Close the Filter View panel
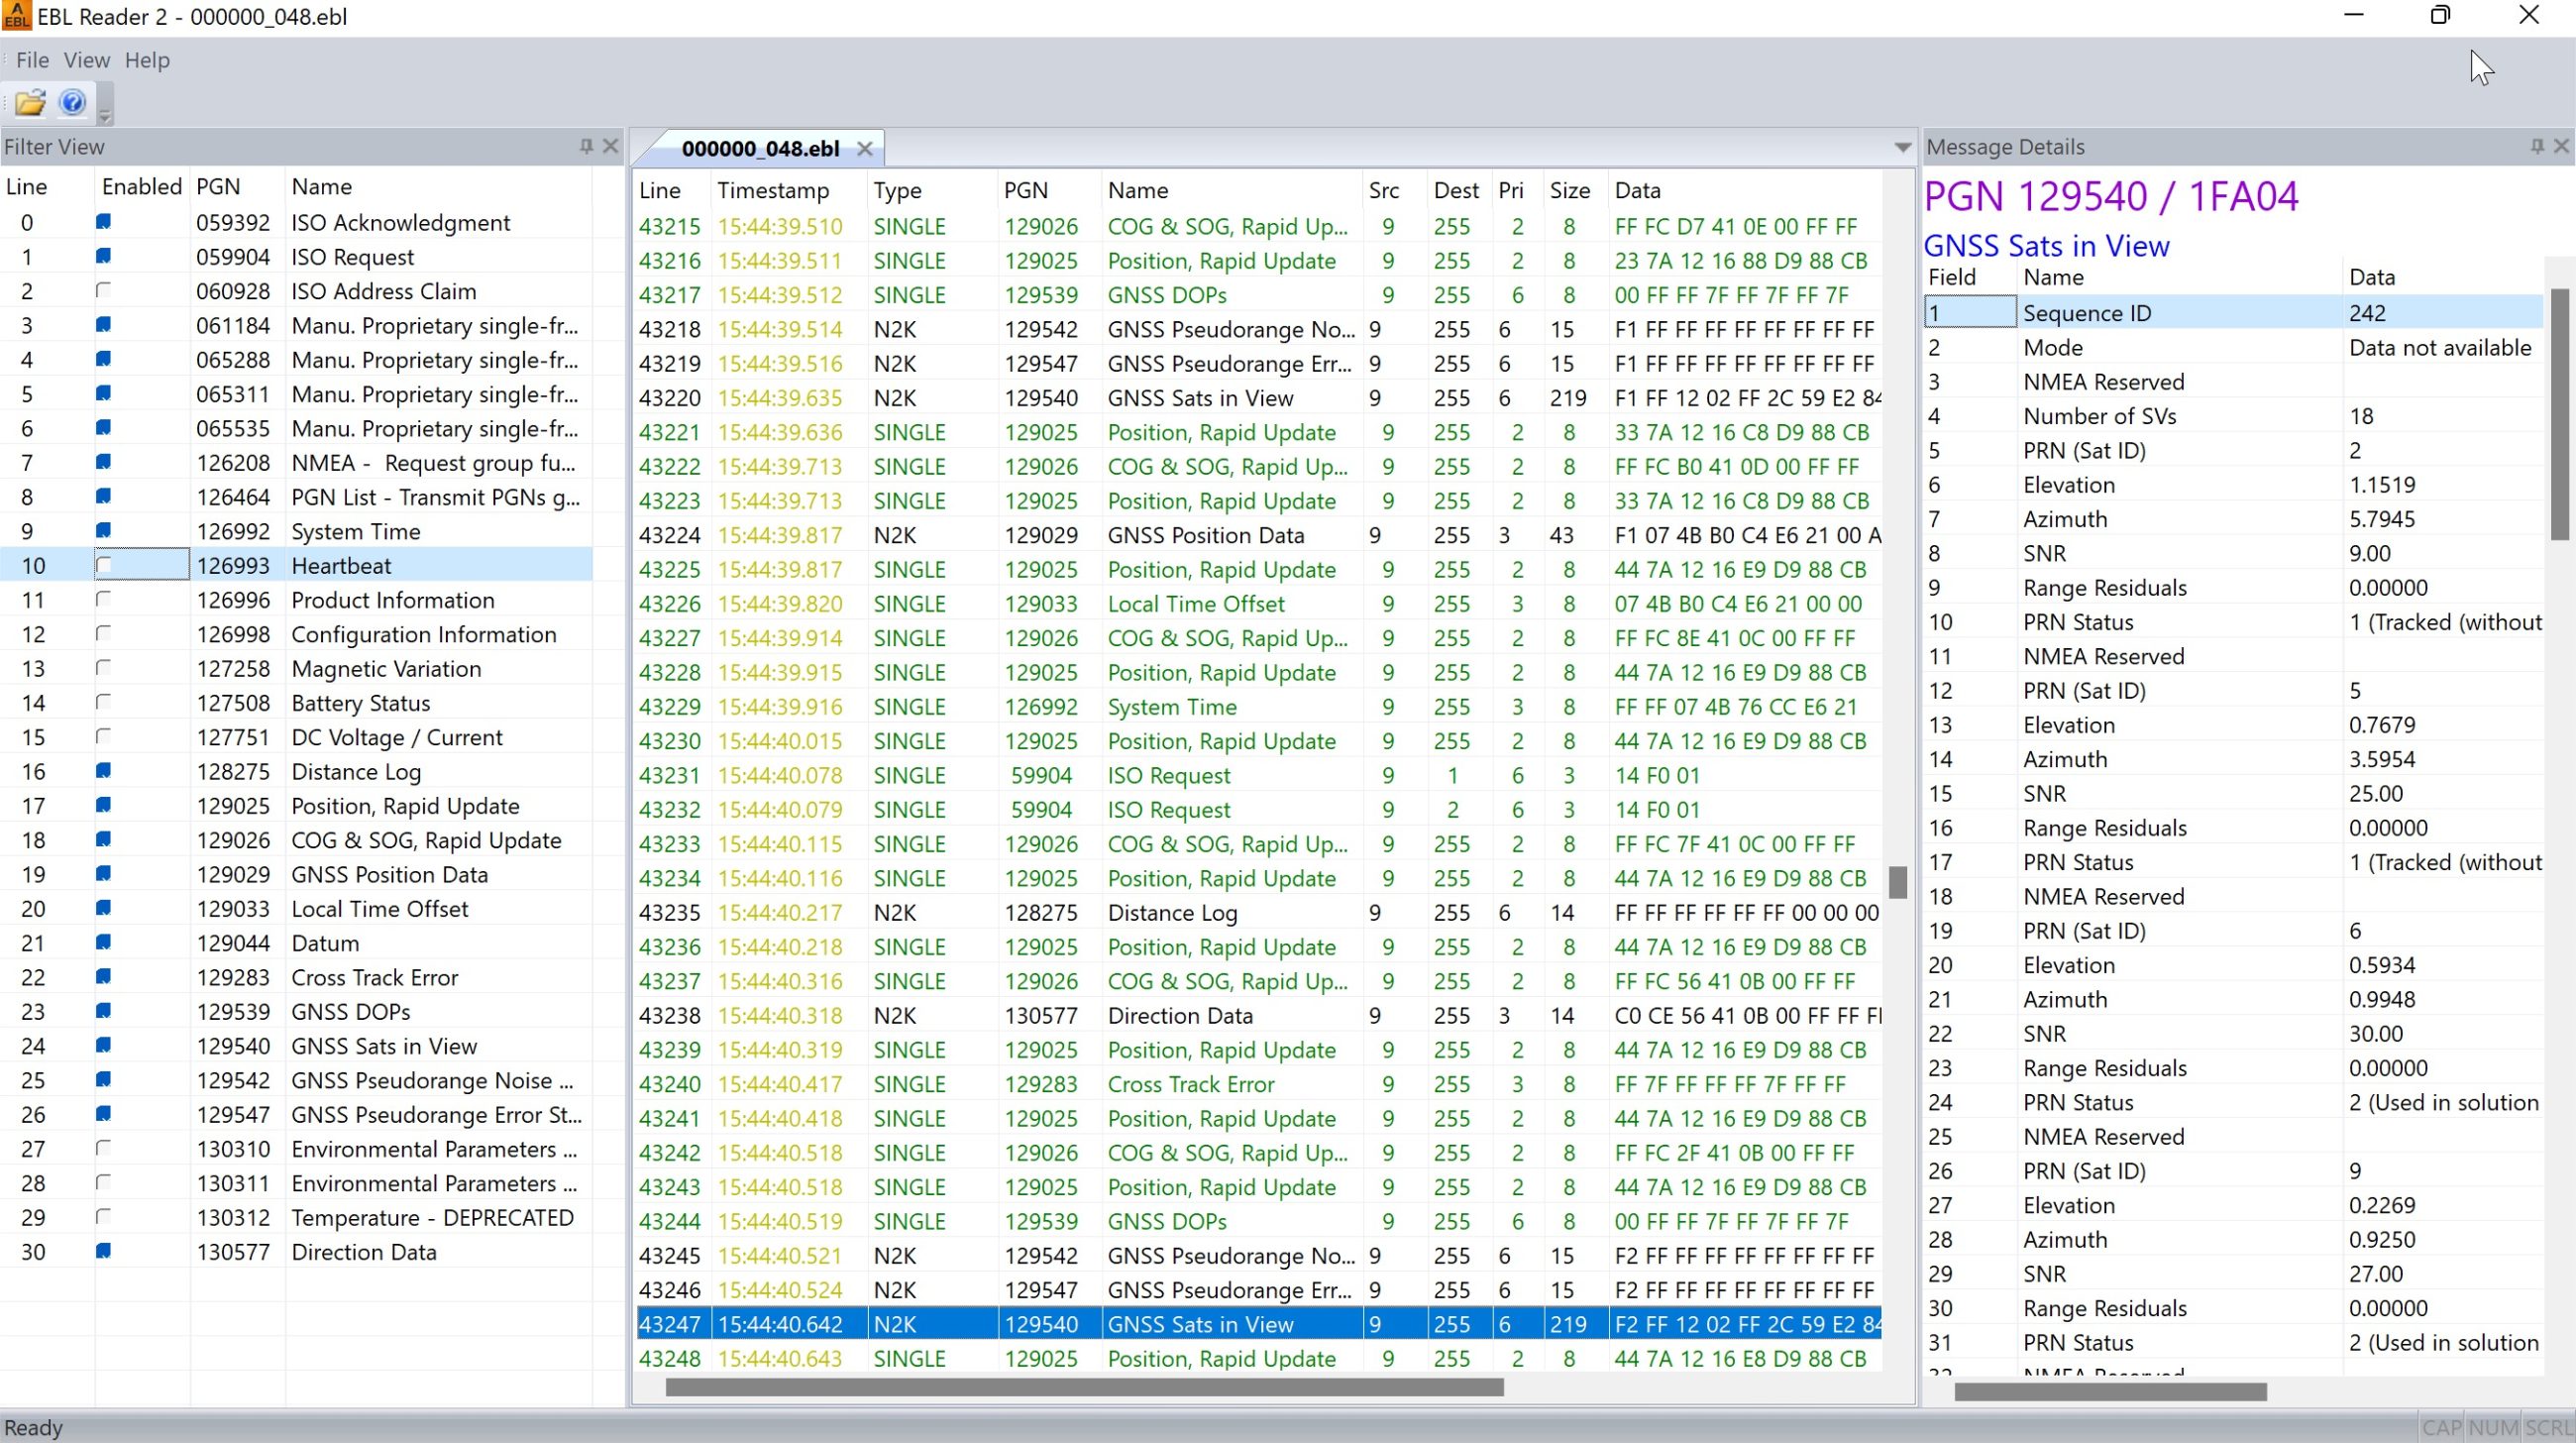This screenshot has height=1443, width=2576. coord(611,146)
